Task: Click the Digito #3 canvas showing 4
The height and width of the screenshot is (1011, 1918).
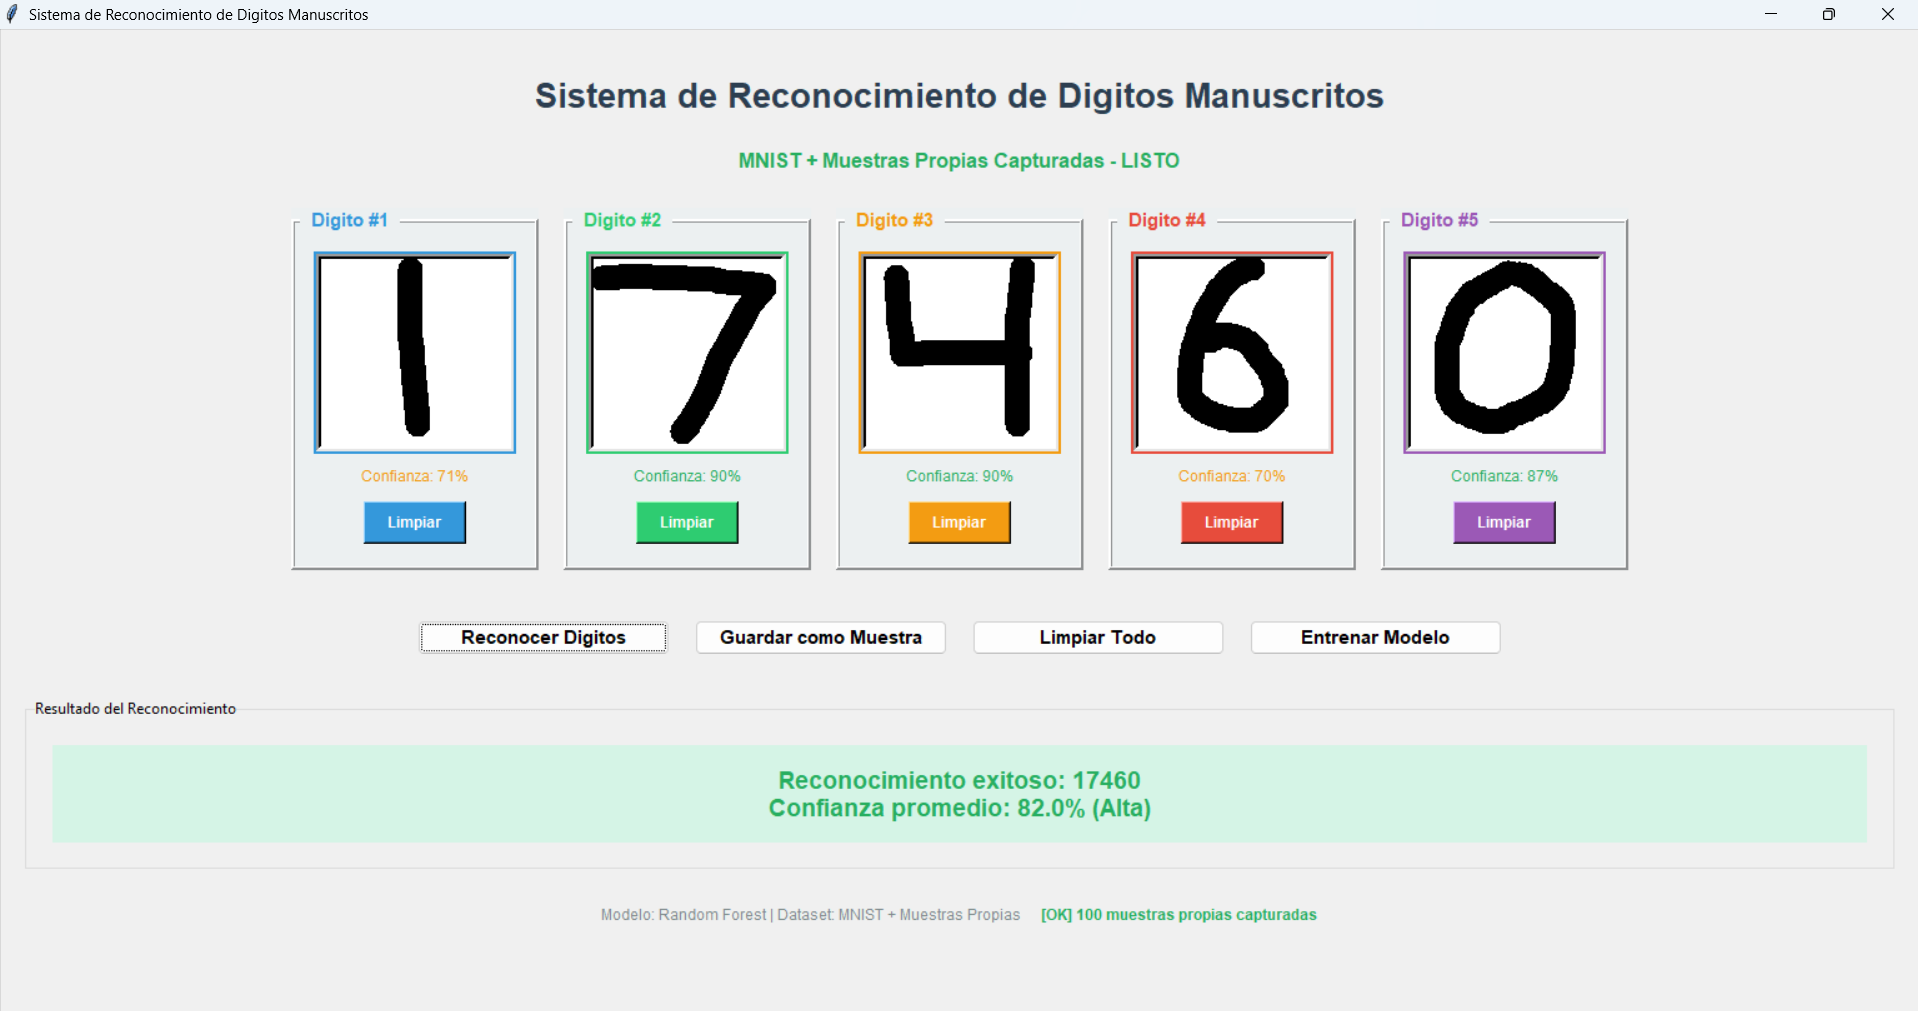Action: point(960,353)
